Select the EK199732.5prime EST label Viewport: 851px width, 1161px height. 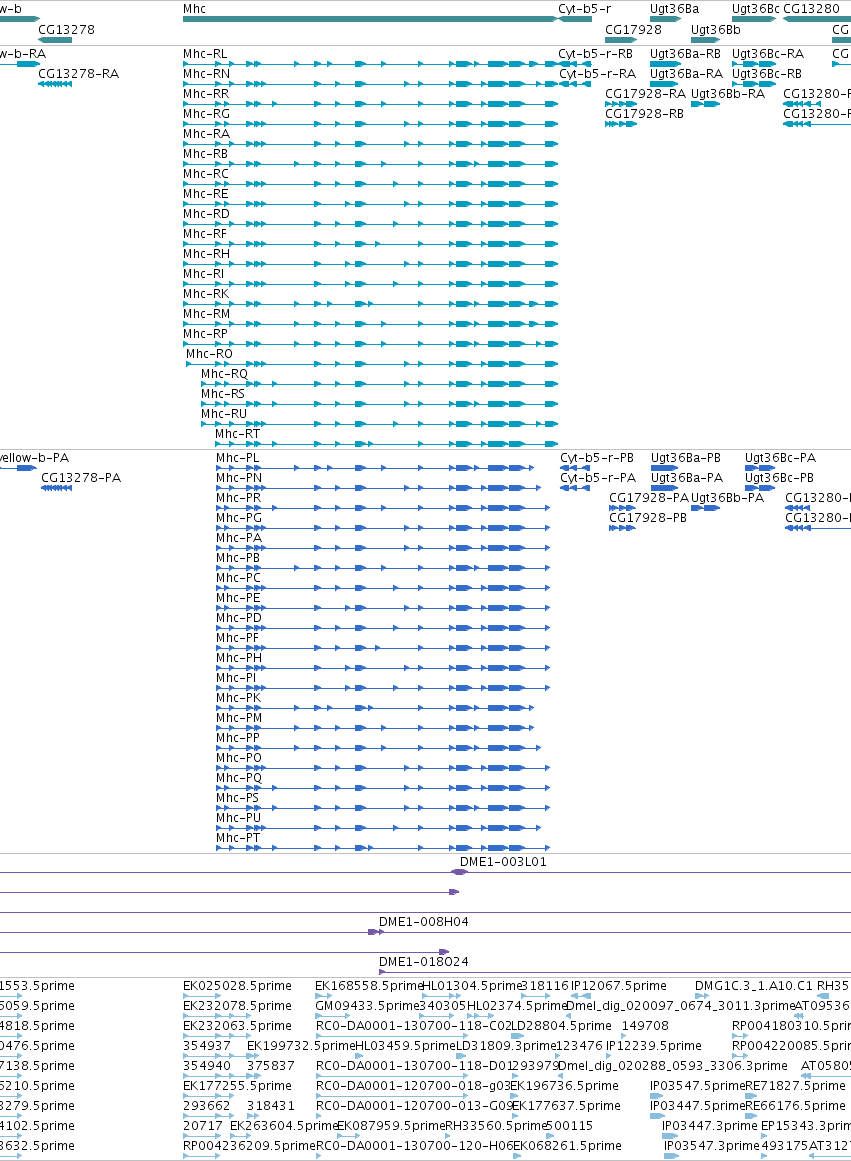point(301,1046)
